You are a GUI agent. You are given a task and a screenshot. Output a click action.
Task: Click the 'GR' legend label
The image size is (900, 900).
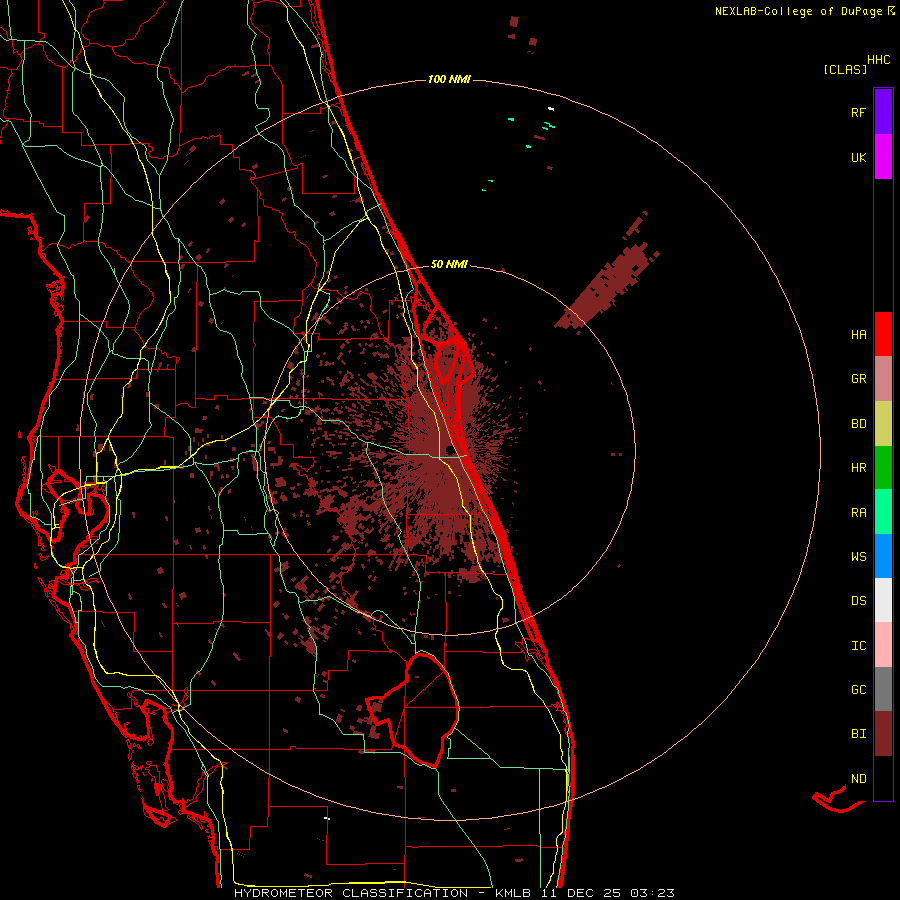[858, 379]
